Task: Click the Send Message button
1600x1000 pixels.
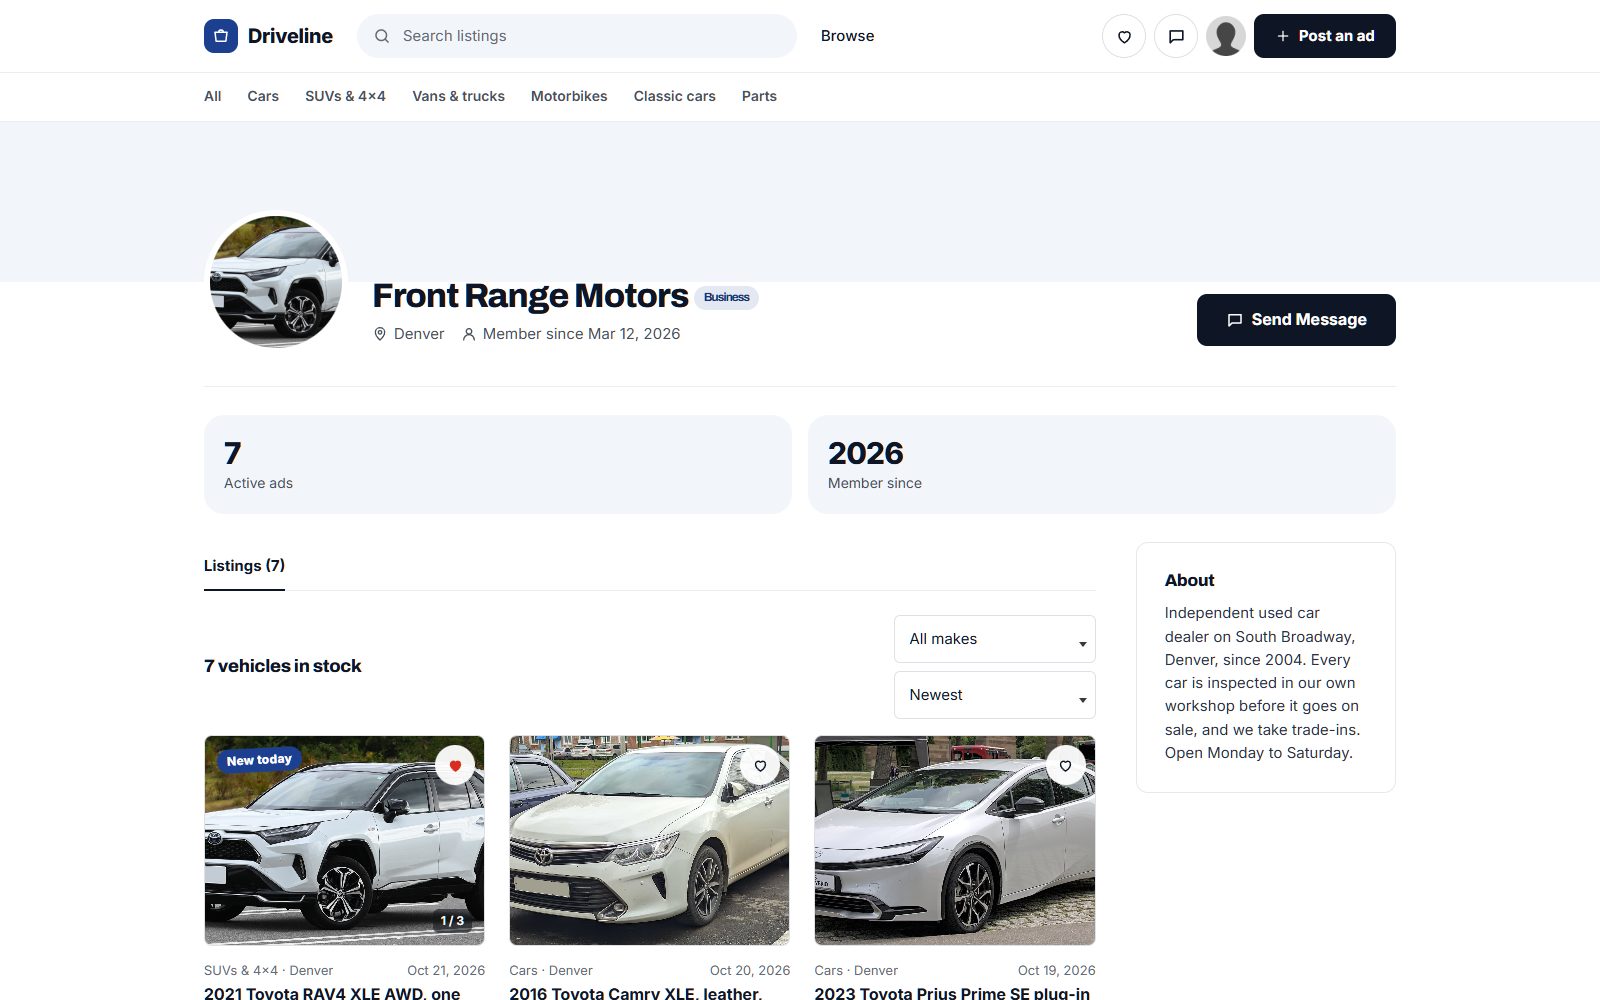Action: 1296,320
